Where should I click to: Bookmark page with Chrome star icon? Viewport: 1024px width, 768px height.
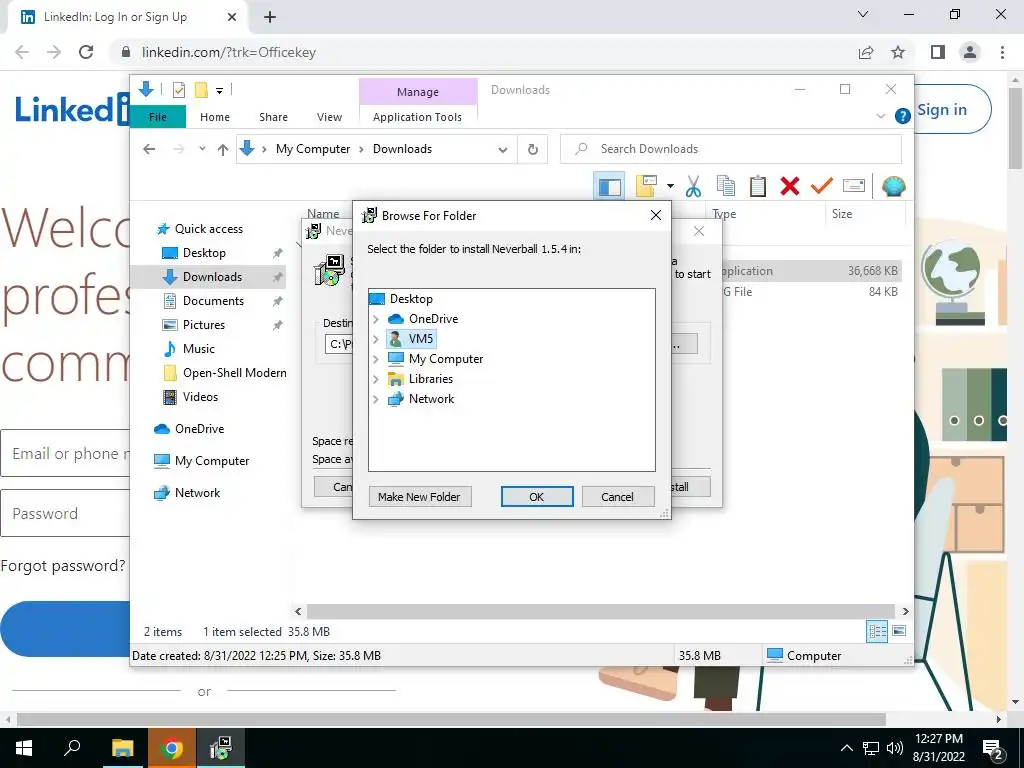(898, 52)
